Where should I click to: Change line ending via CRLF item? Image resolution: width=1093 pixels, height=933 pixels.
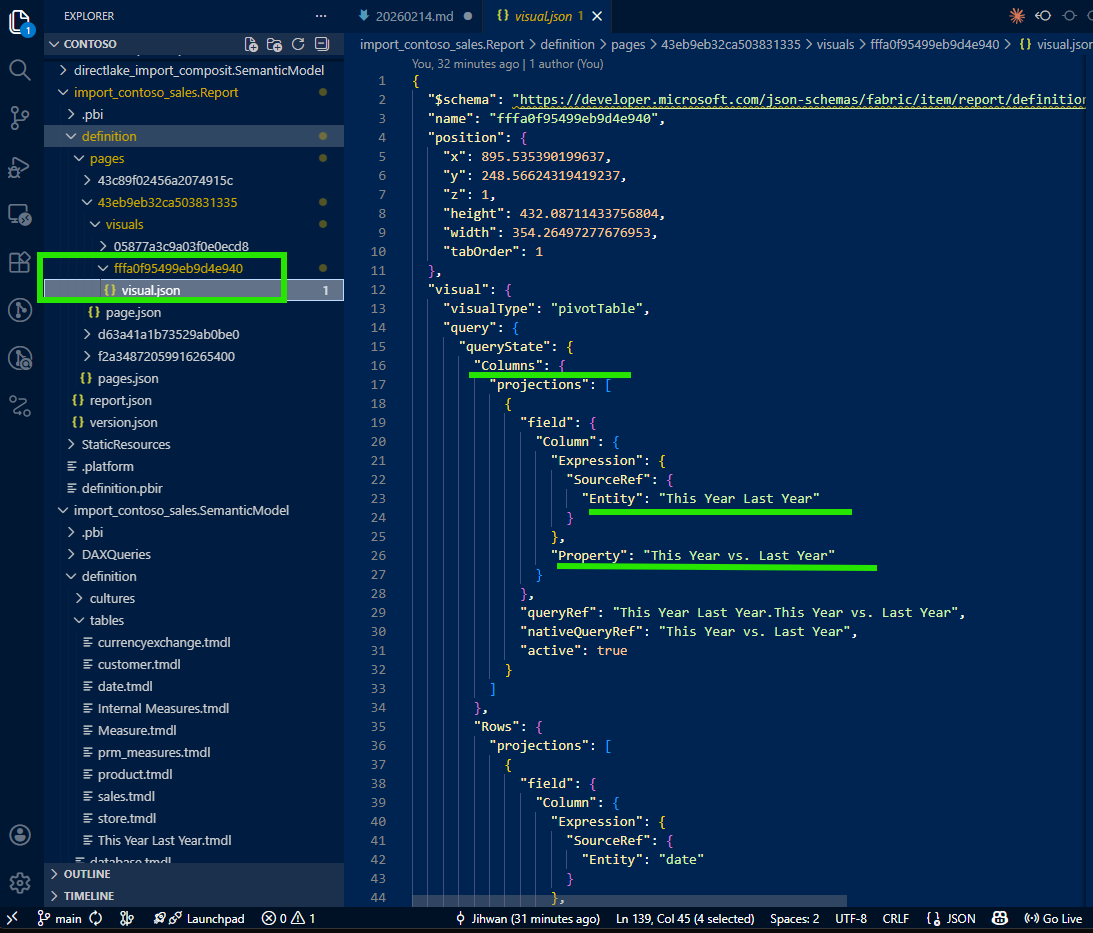click(x=895, y=918)
